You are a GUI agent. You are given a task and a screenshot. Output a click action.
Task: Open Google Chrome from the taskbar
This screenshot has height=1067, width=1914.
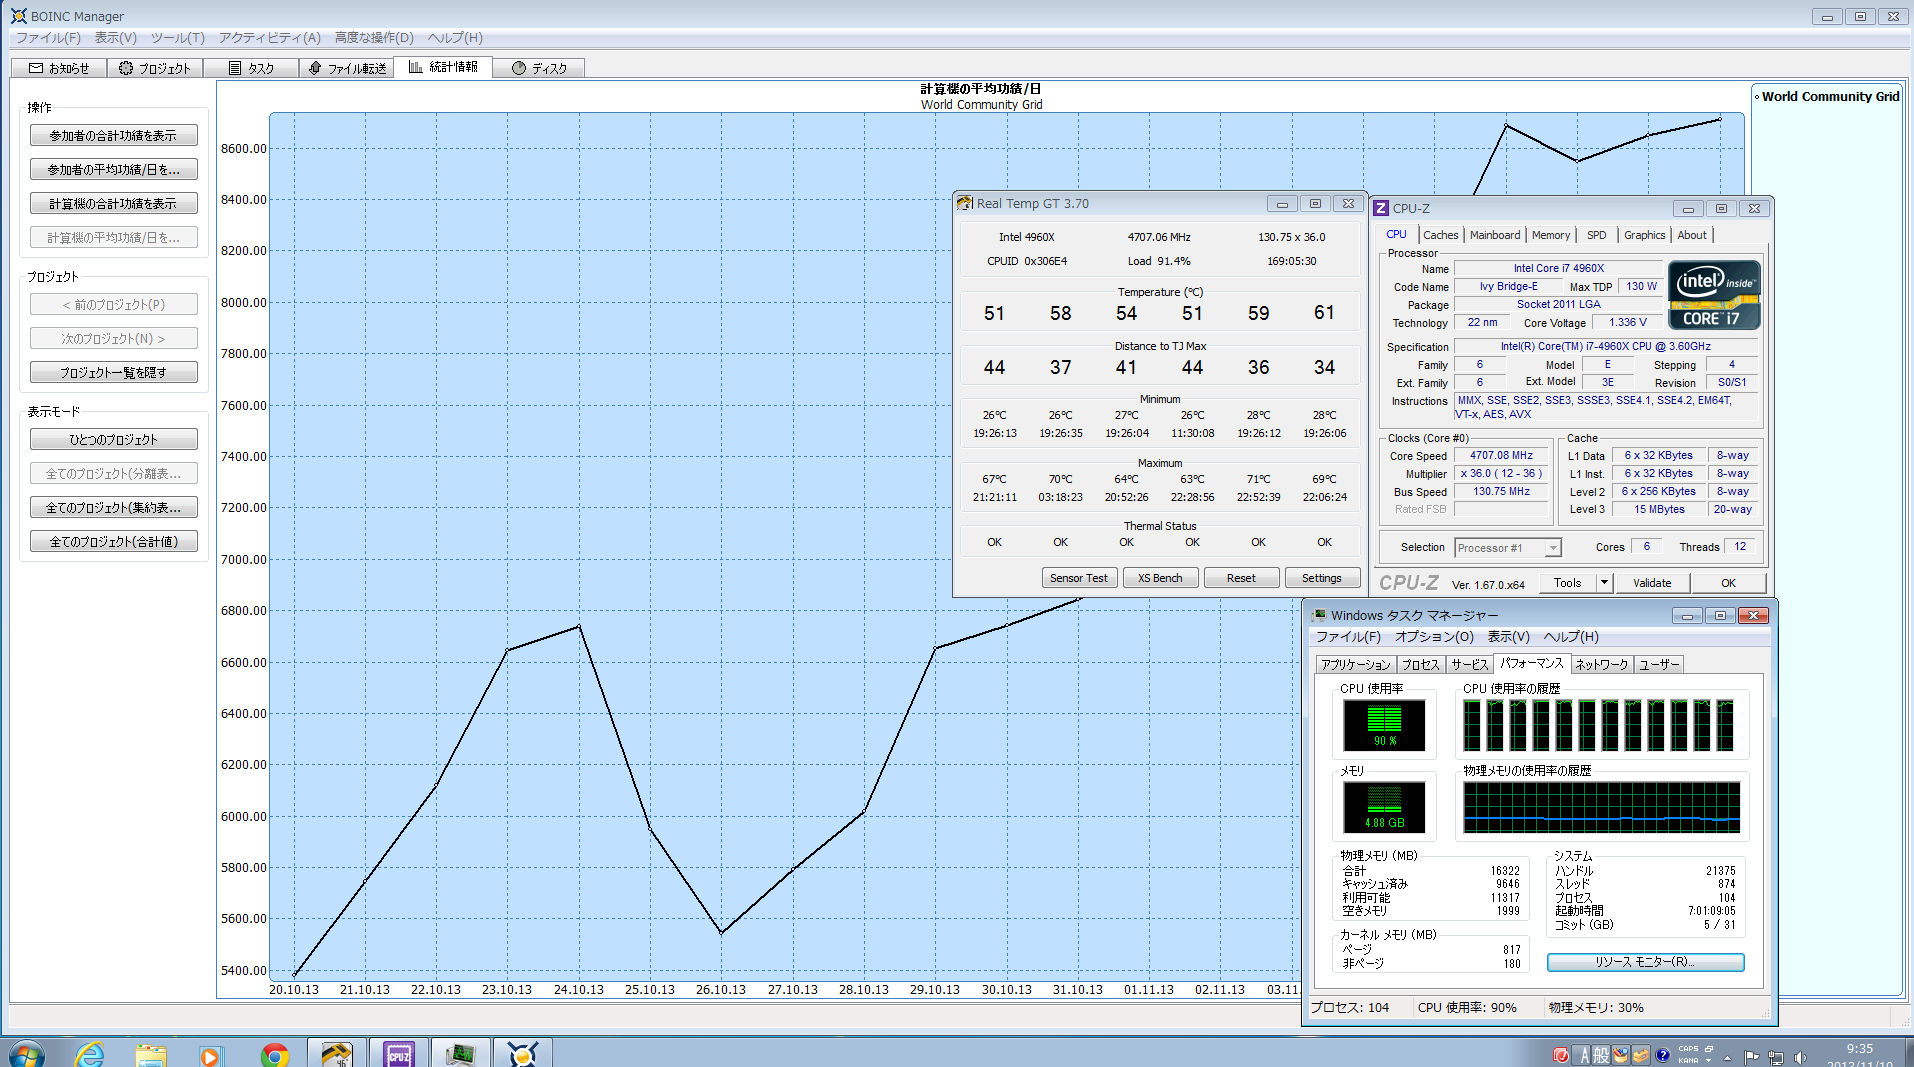pos(274,1054)
